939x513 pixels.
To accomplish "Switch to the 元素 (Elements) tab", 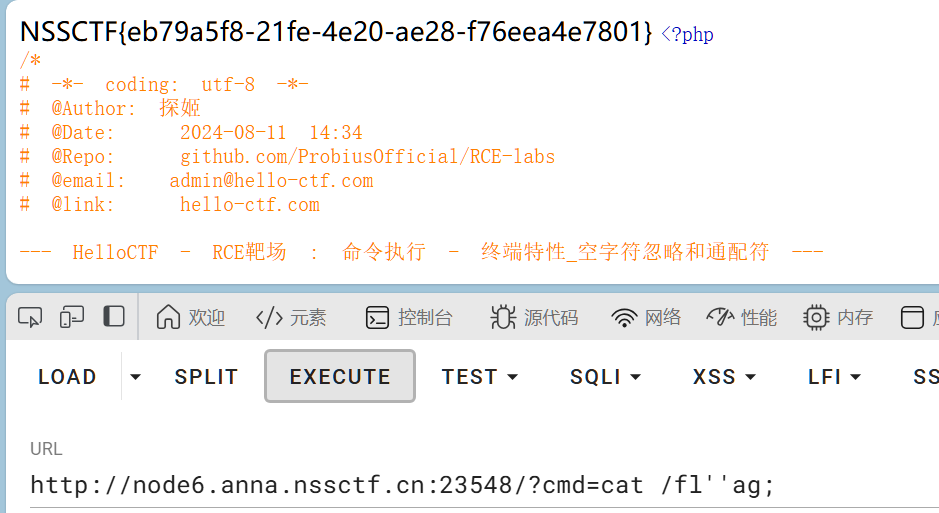I will (291, 318).
